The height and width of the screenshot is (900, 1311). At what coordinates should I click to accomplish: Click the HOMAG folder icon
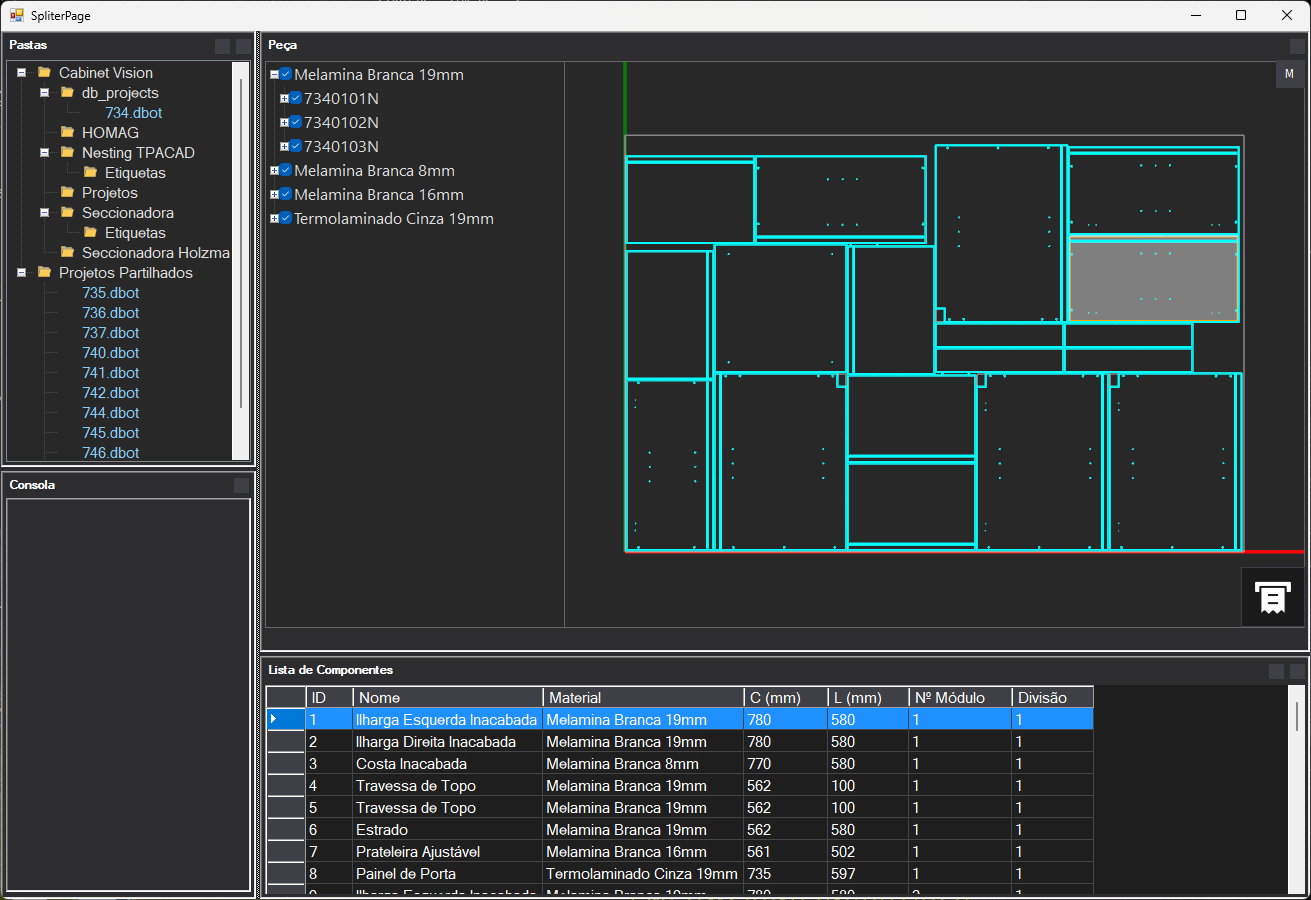[x=67, y=133]
